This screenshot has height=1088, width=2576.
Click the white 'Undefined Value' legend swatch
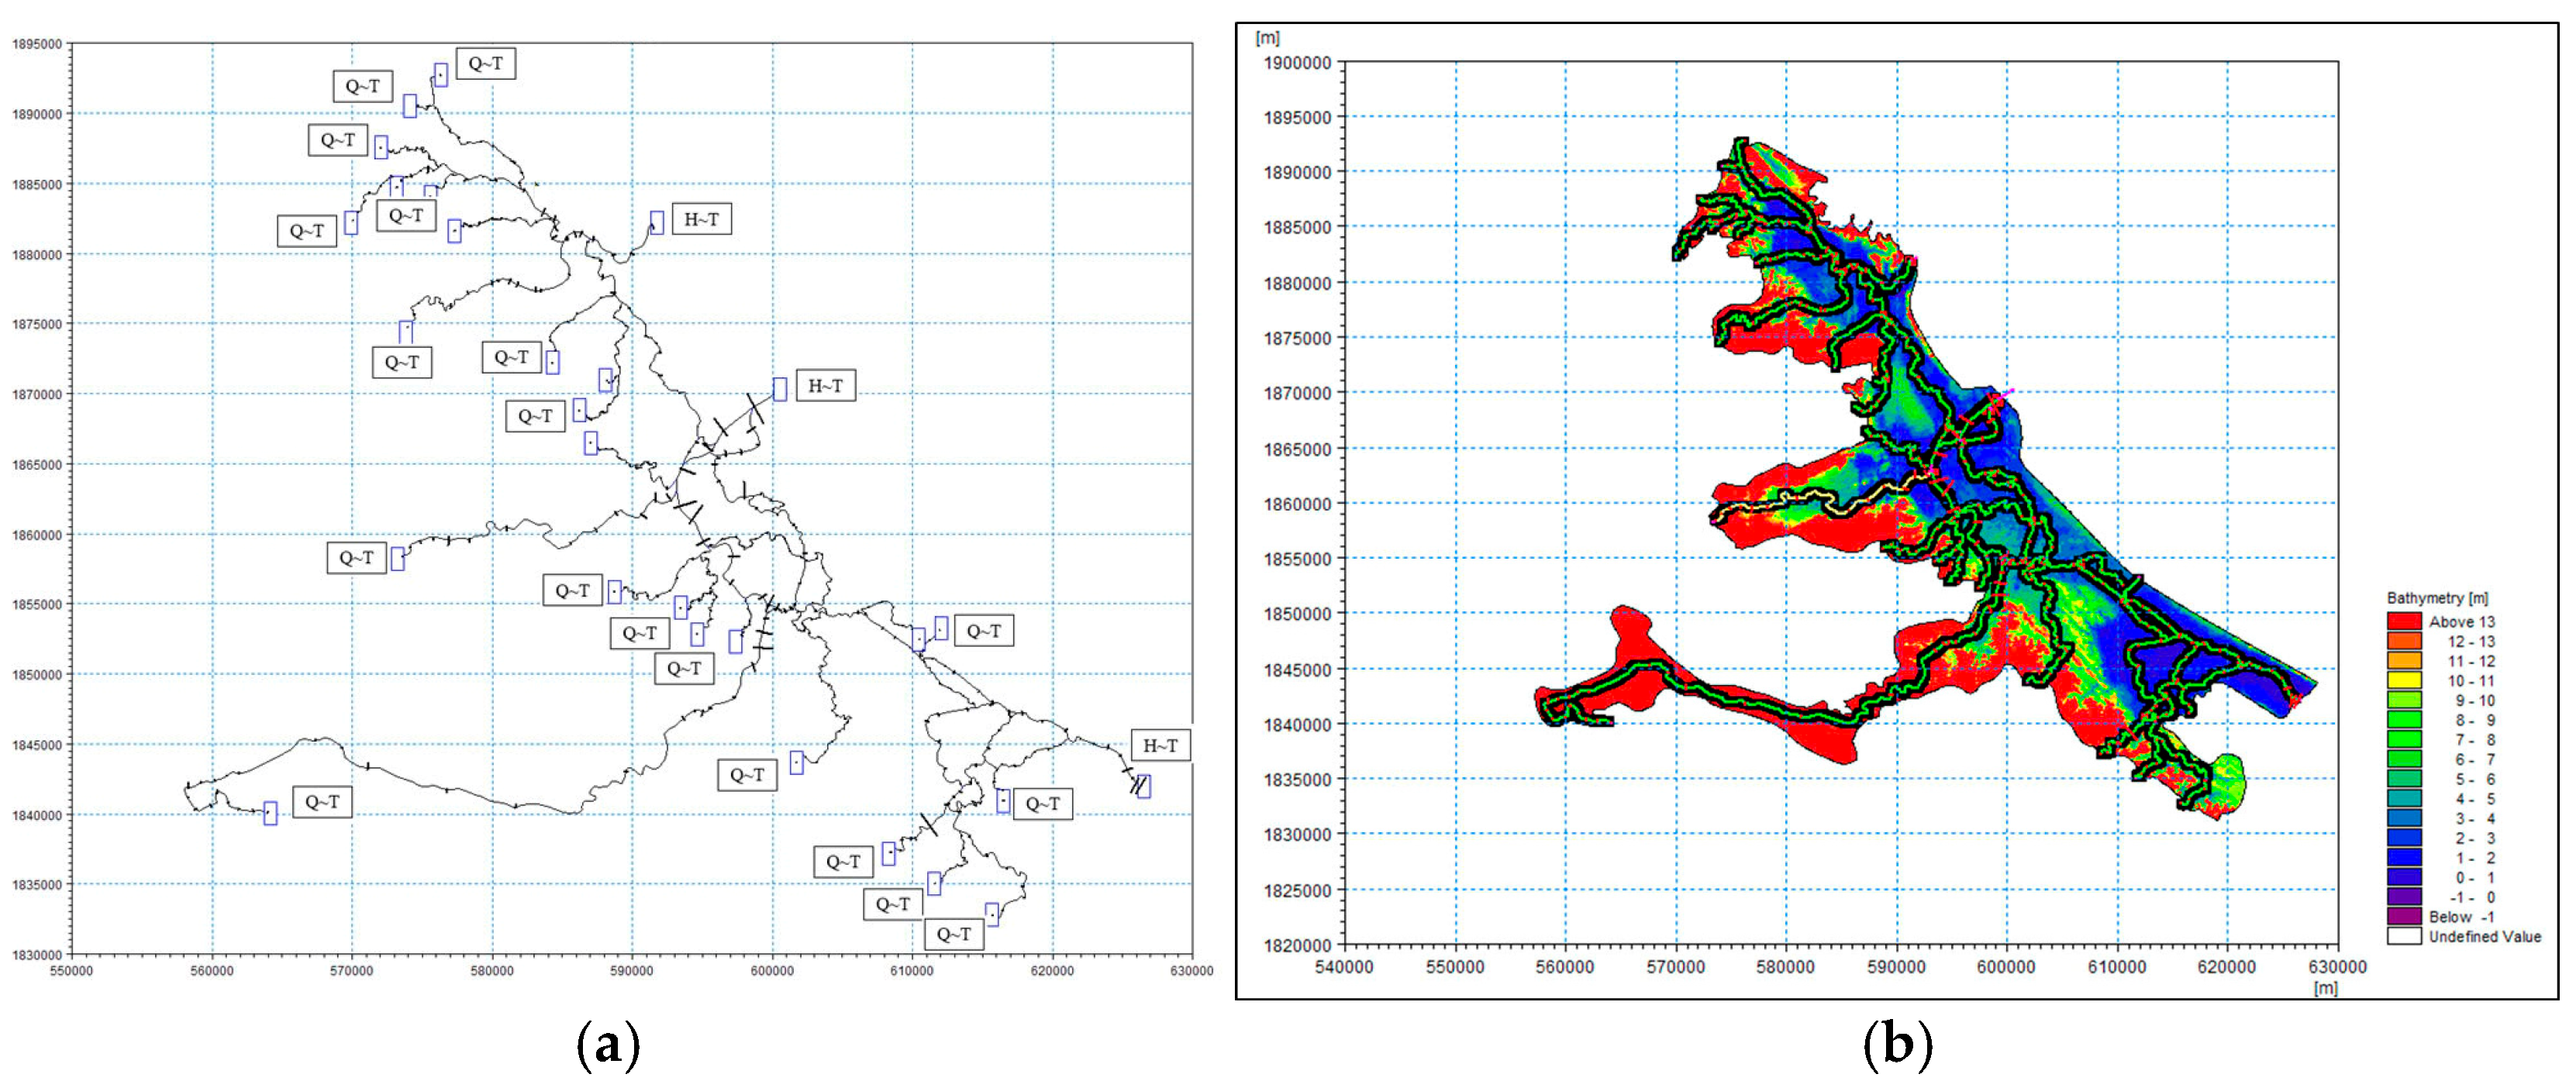[x=2404, y=936]
